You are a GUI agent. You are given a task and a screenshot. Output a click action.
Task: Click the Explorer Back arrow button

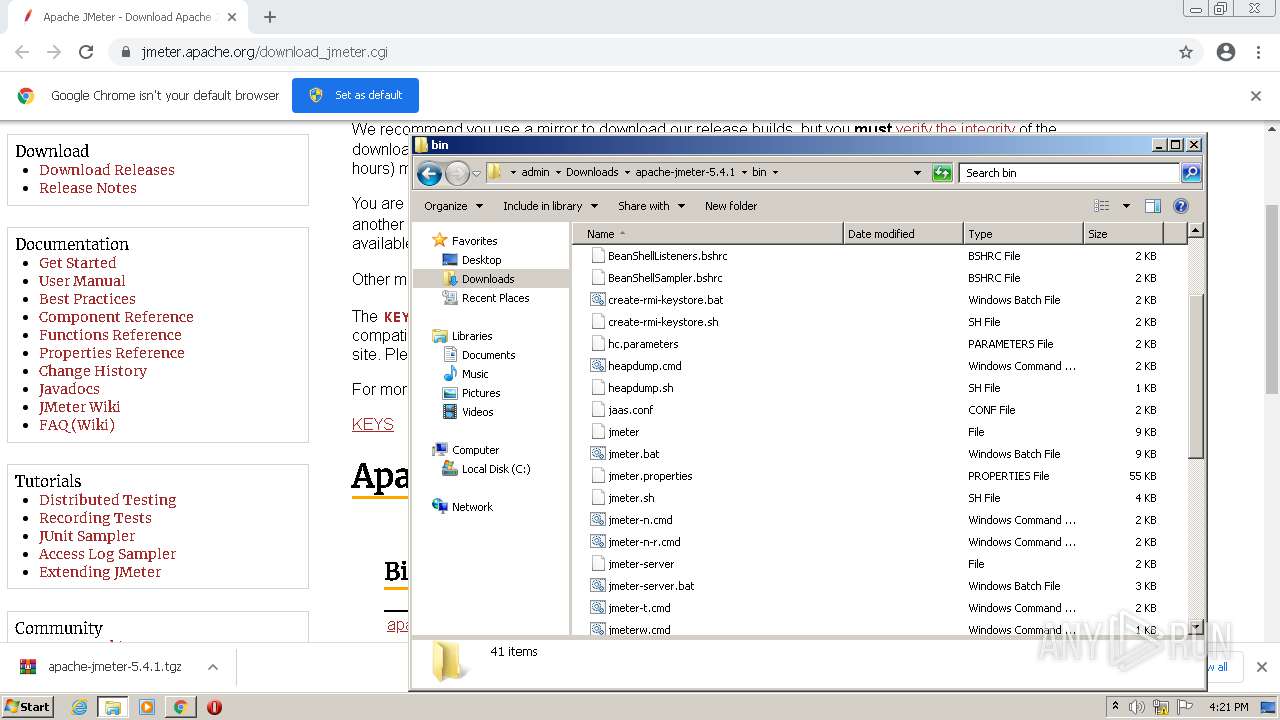click(x=429, y=173)
